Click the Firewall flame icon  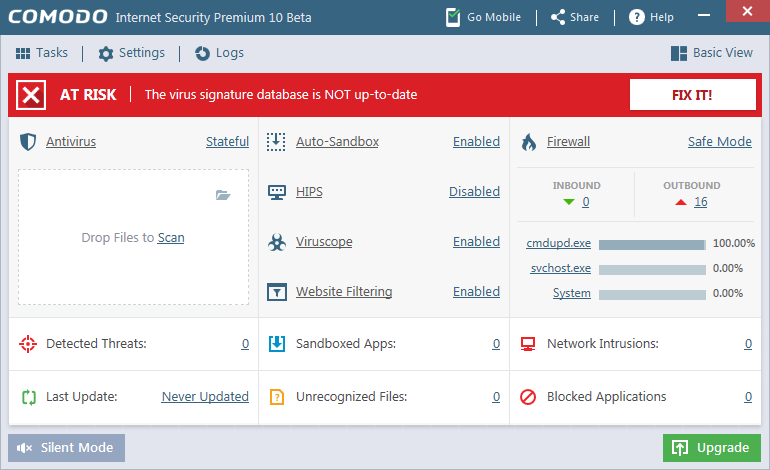point(528,142)
